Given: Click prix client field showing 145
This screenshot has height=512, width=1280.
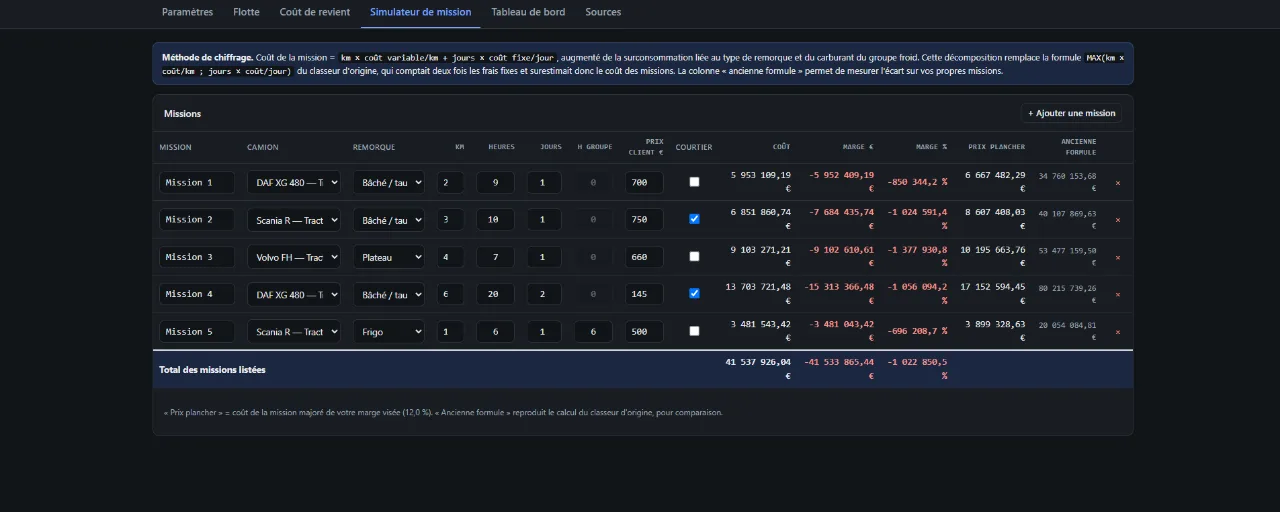Looking at the screenshot, I should pyautogui.click(x=644, y=294).
